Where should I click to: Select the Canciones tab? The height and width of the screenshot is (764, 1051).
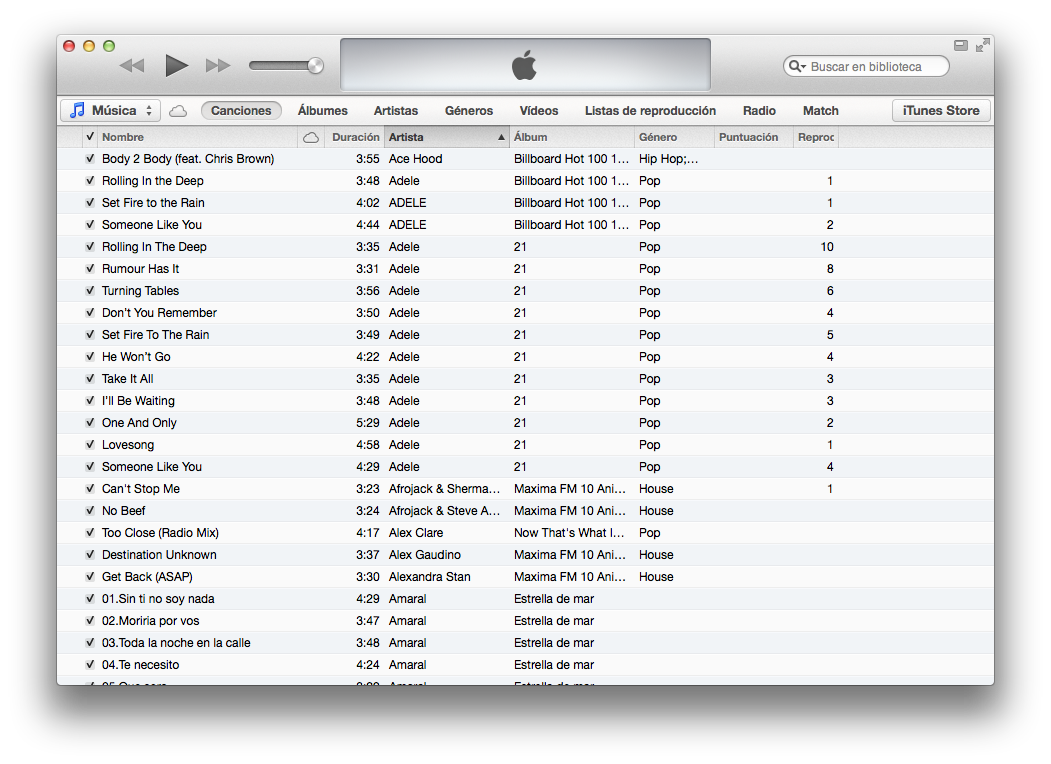tap(241, 111)
